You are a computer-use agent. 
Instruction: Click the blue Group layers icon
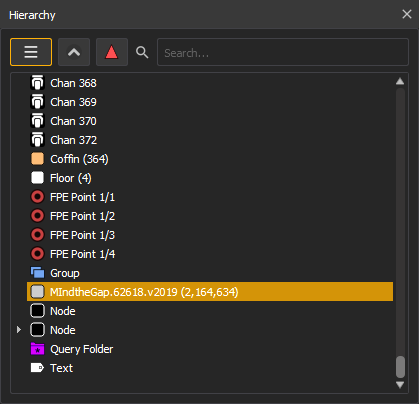click(37, 273)
